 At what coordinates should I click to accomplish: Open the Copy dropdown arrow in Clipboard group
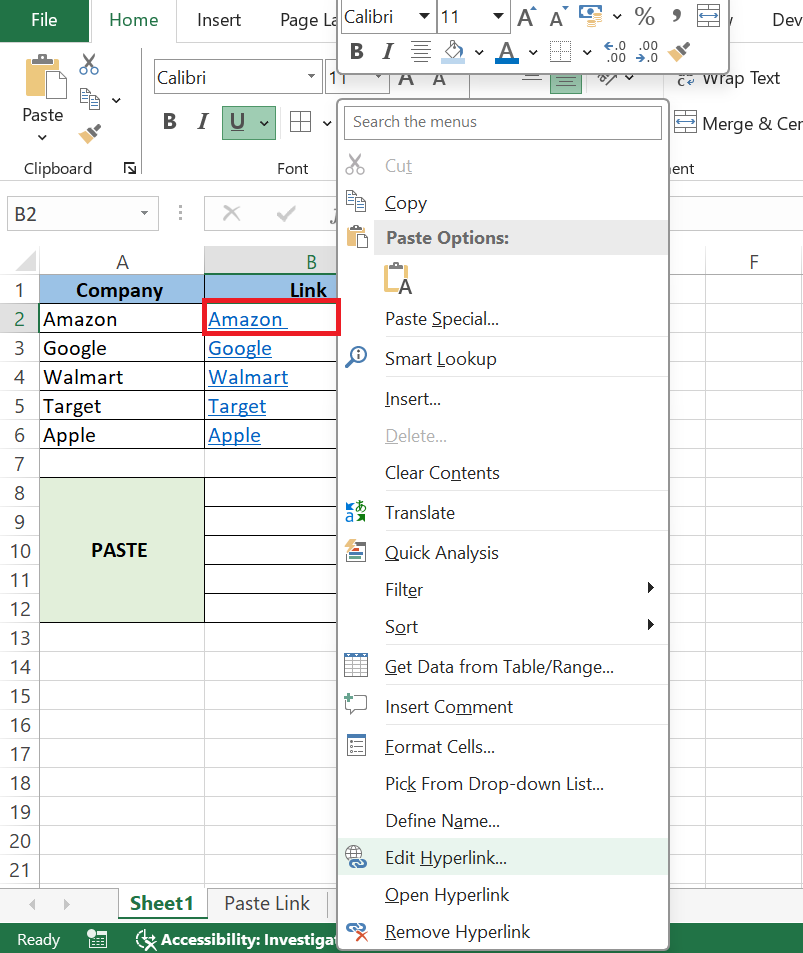pos(116,100)
